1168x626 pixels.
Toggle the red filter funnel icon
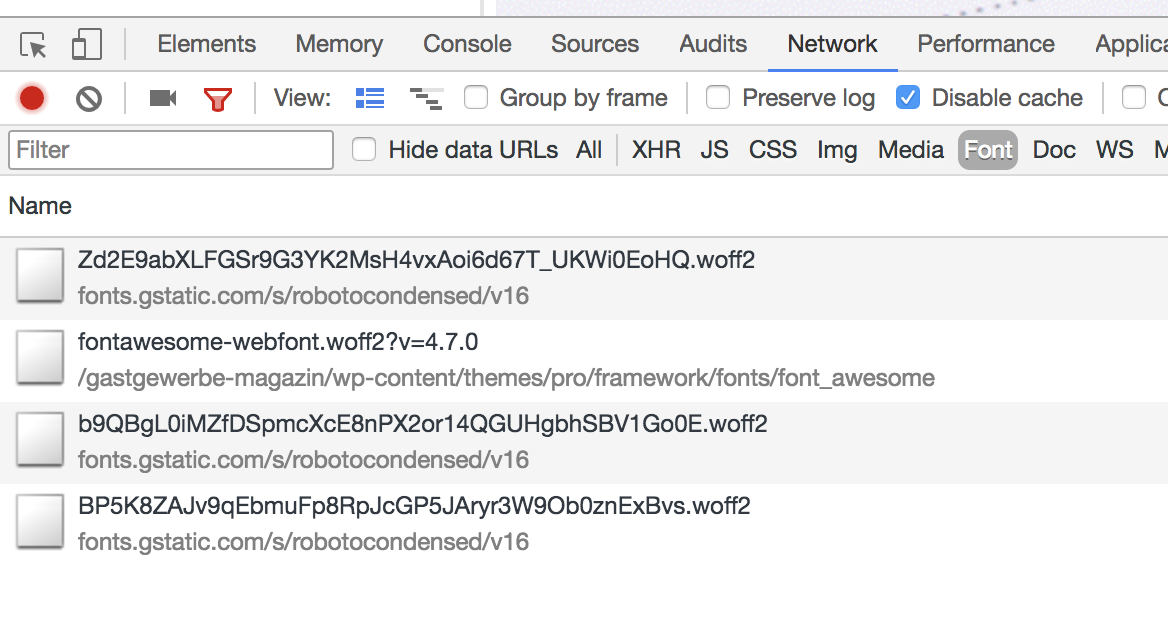point(217,98)
